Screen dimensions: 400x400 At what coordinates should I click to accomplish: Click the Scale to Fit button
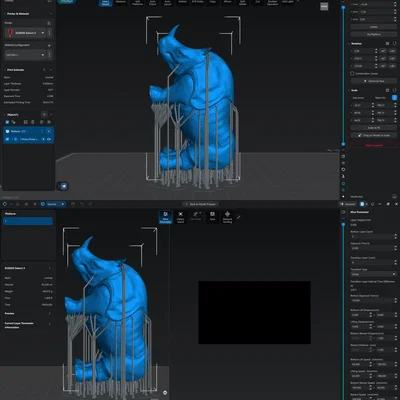(x=374, y=128)
